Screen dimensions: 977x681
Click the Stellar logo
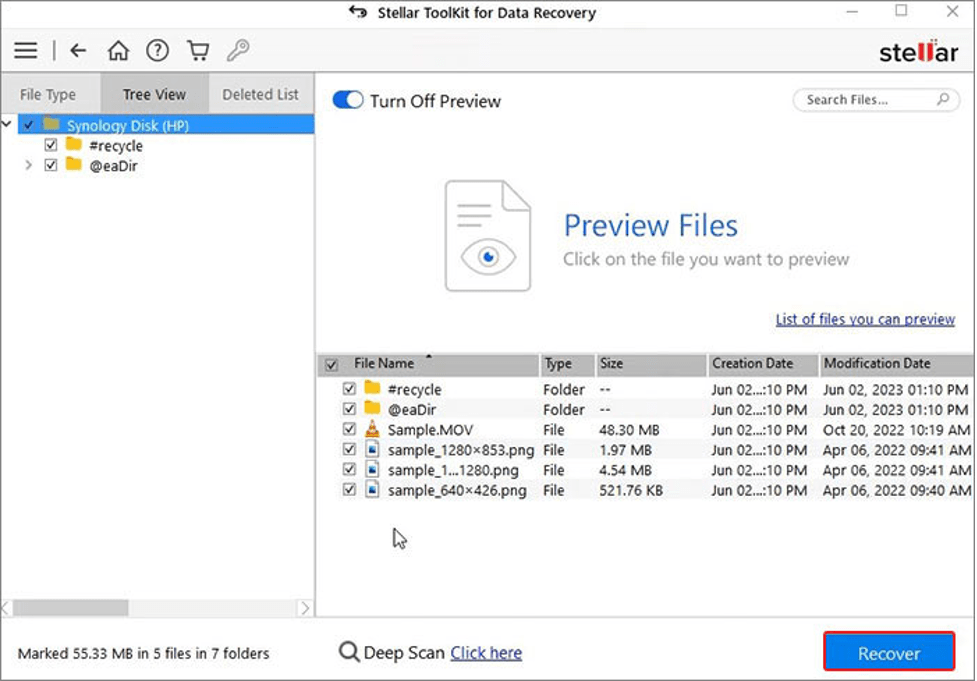coord(917,53)
